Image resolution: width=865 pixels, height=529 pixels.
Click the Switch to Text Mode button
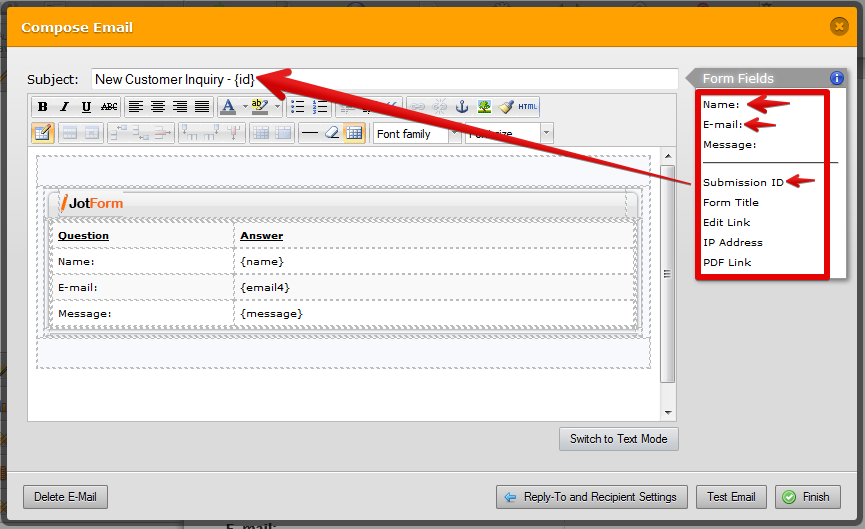(619, 439)
